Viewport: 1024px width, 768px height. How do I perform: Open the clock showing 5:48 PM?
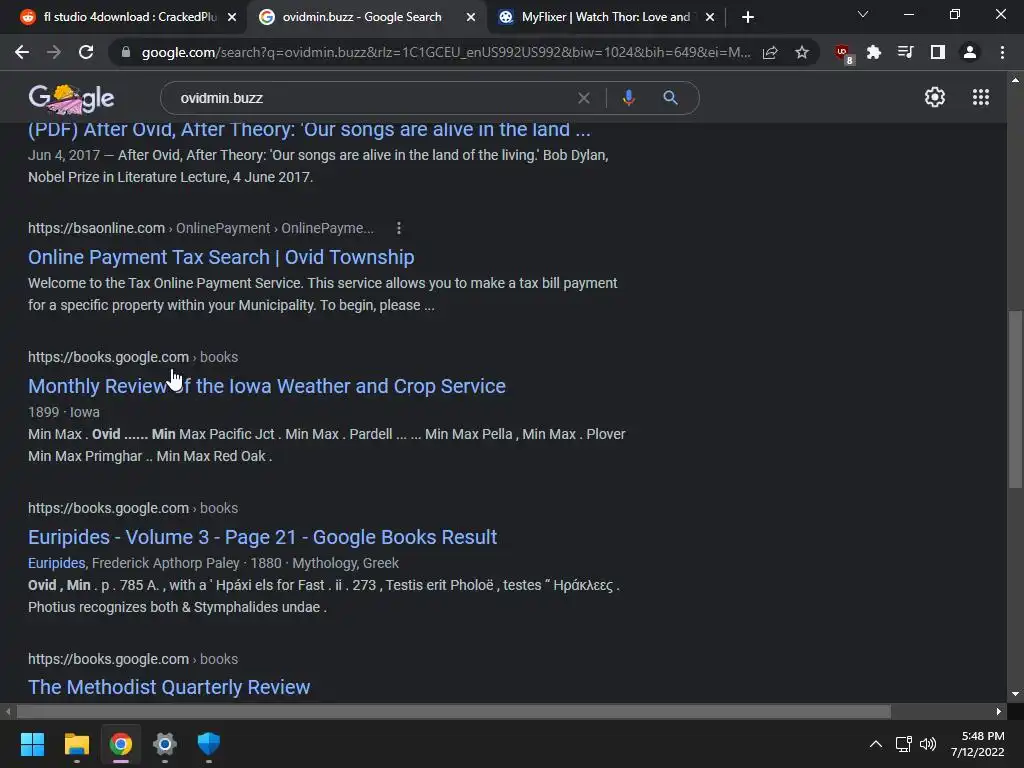click(978, 744)
